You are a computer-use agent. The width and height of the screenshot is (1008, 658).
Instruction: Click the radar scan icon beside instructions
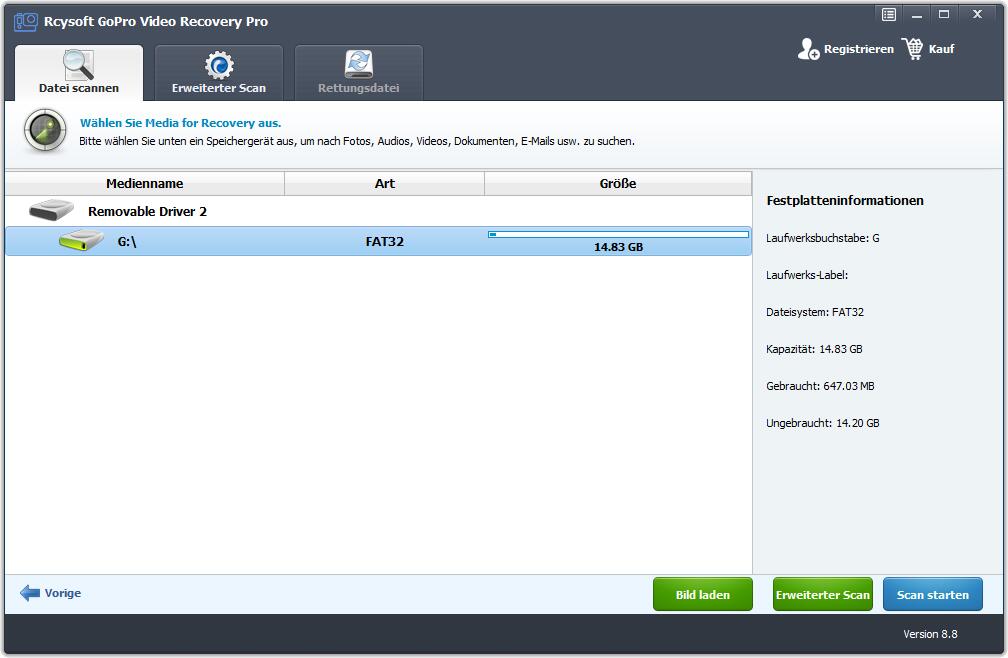pyautogui.click(x=45, y=131)
